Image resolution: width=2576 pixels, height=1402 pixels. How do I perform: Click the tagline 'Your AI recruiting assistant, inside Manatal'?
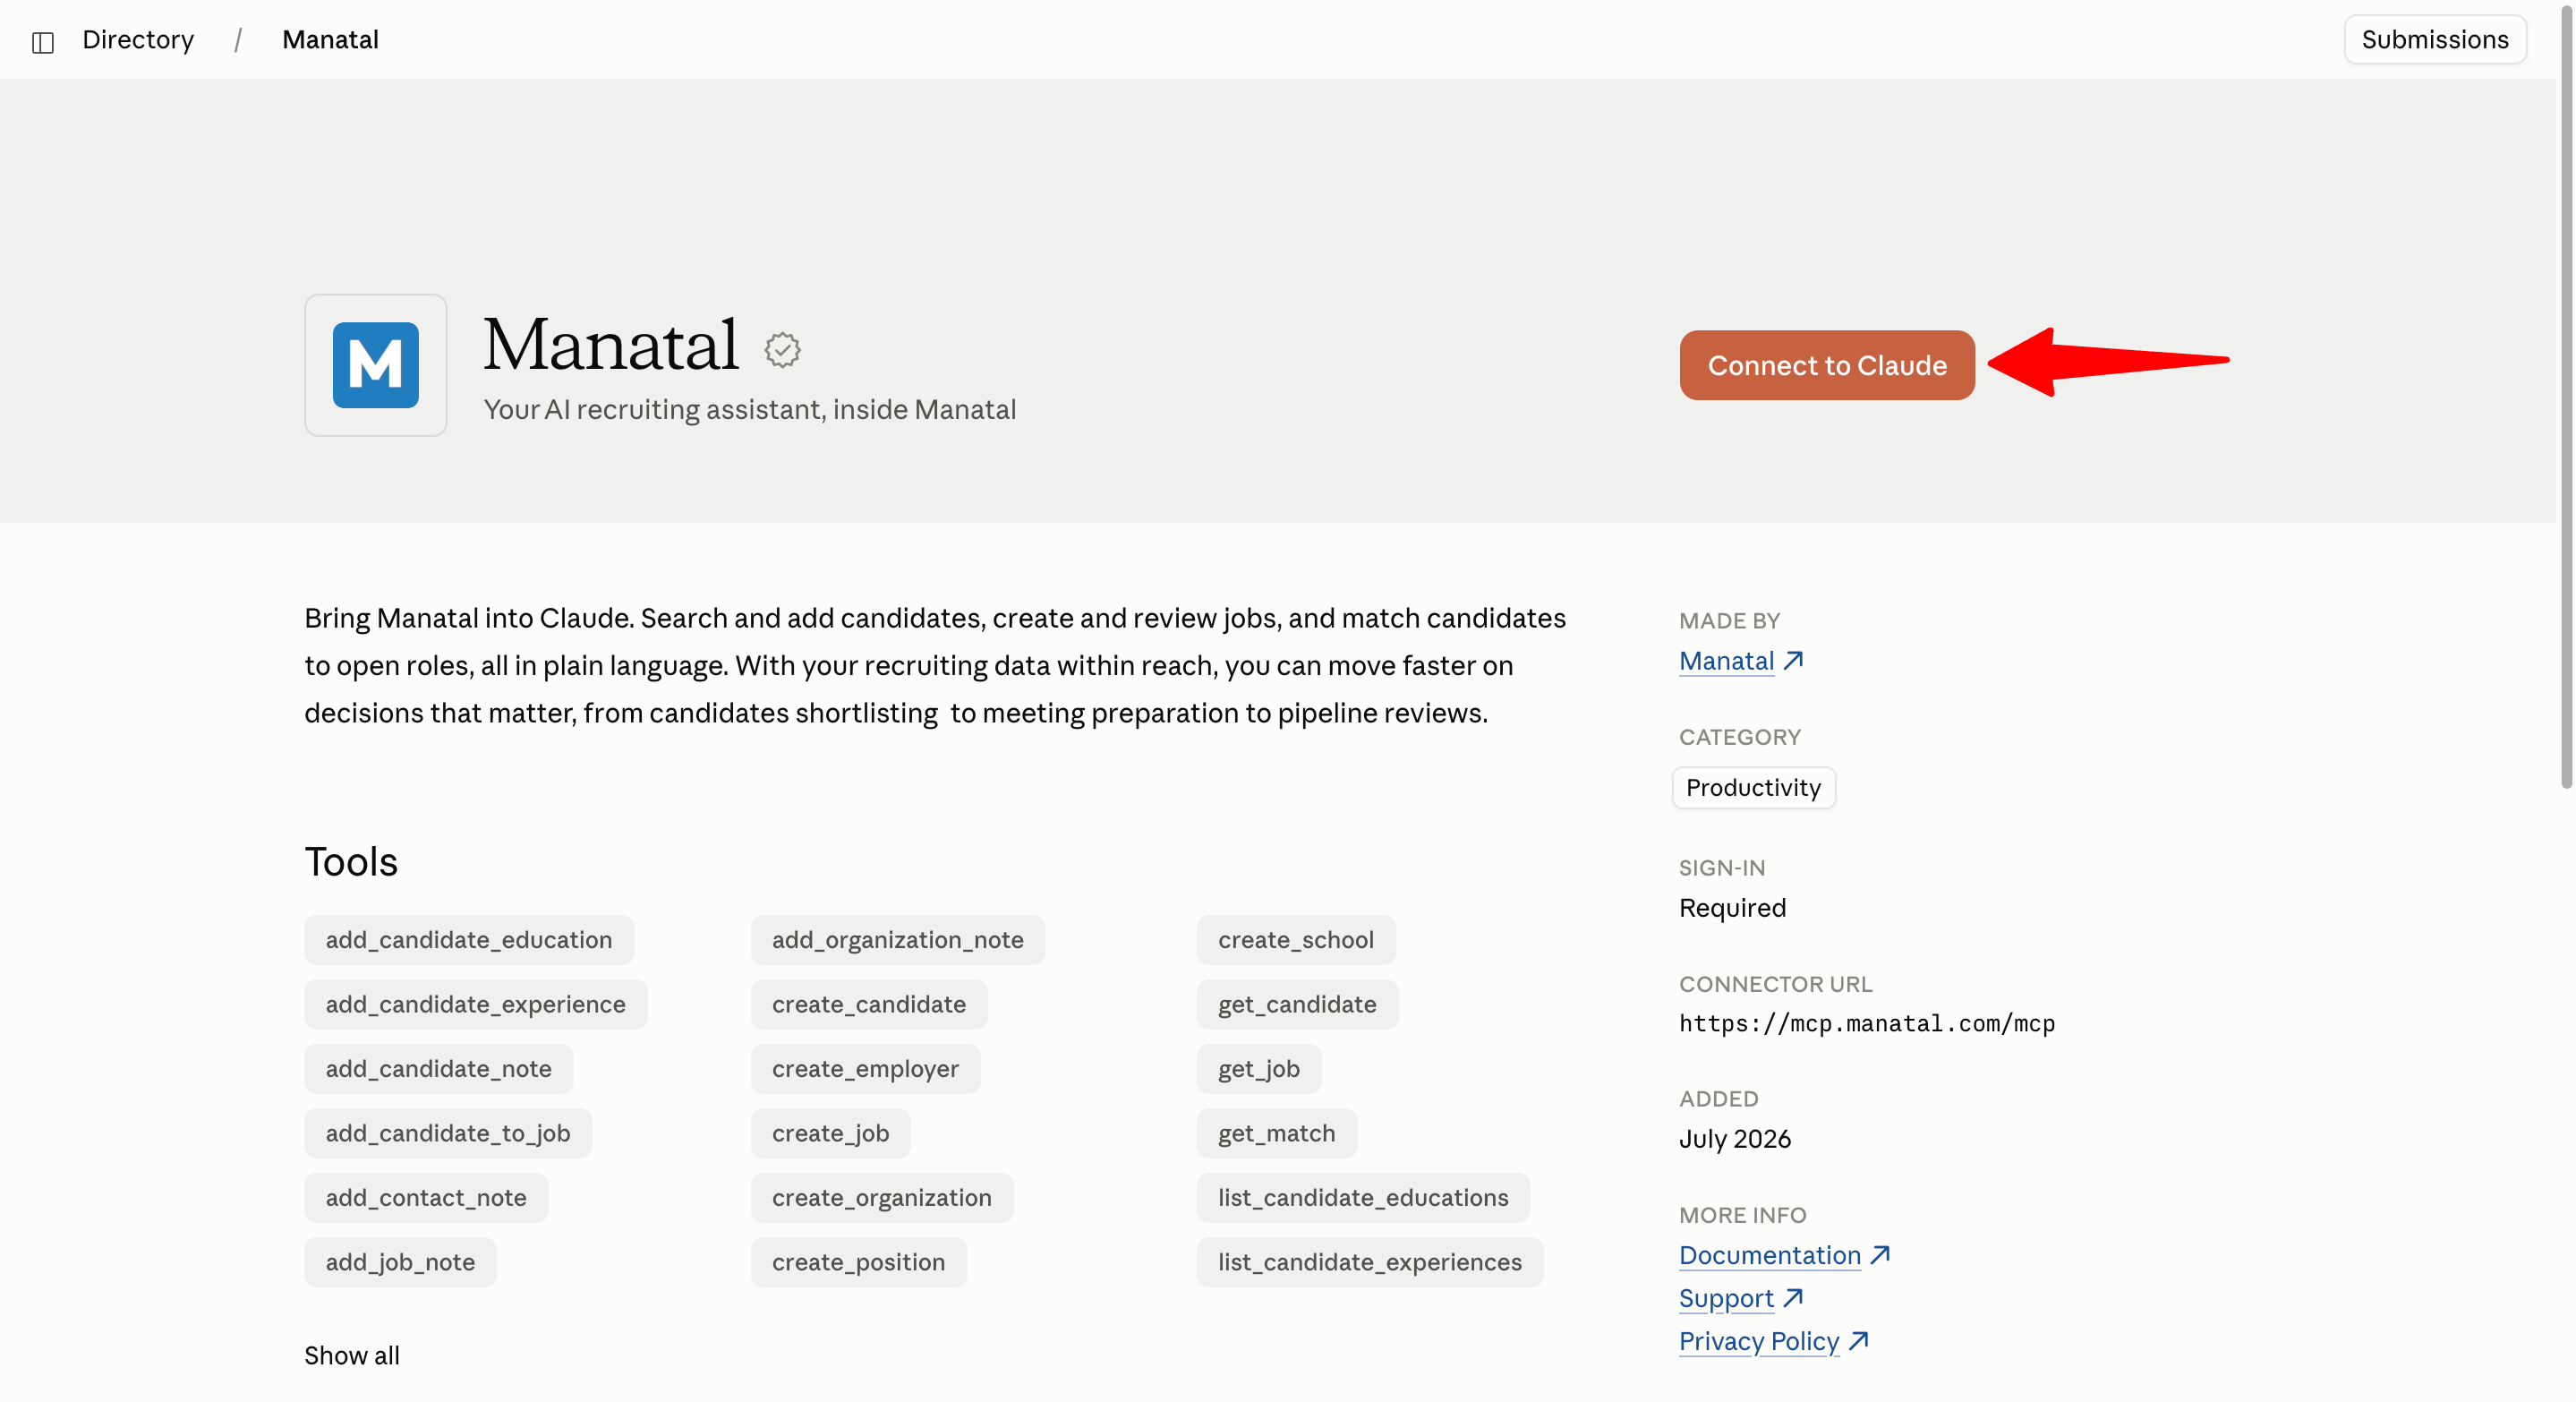point(750,410)
